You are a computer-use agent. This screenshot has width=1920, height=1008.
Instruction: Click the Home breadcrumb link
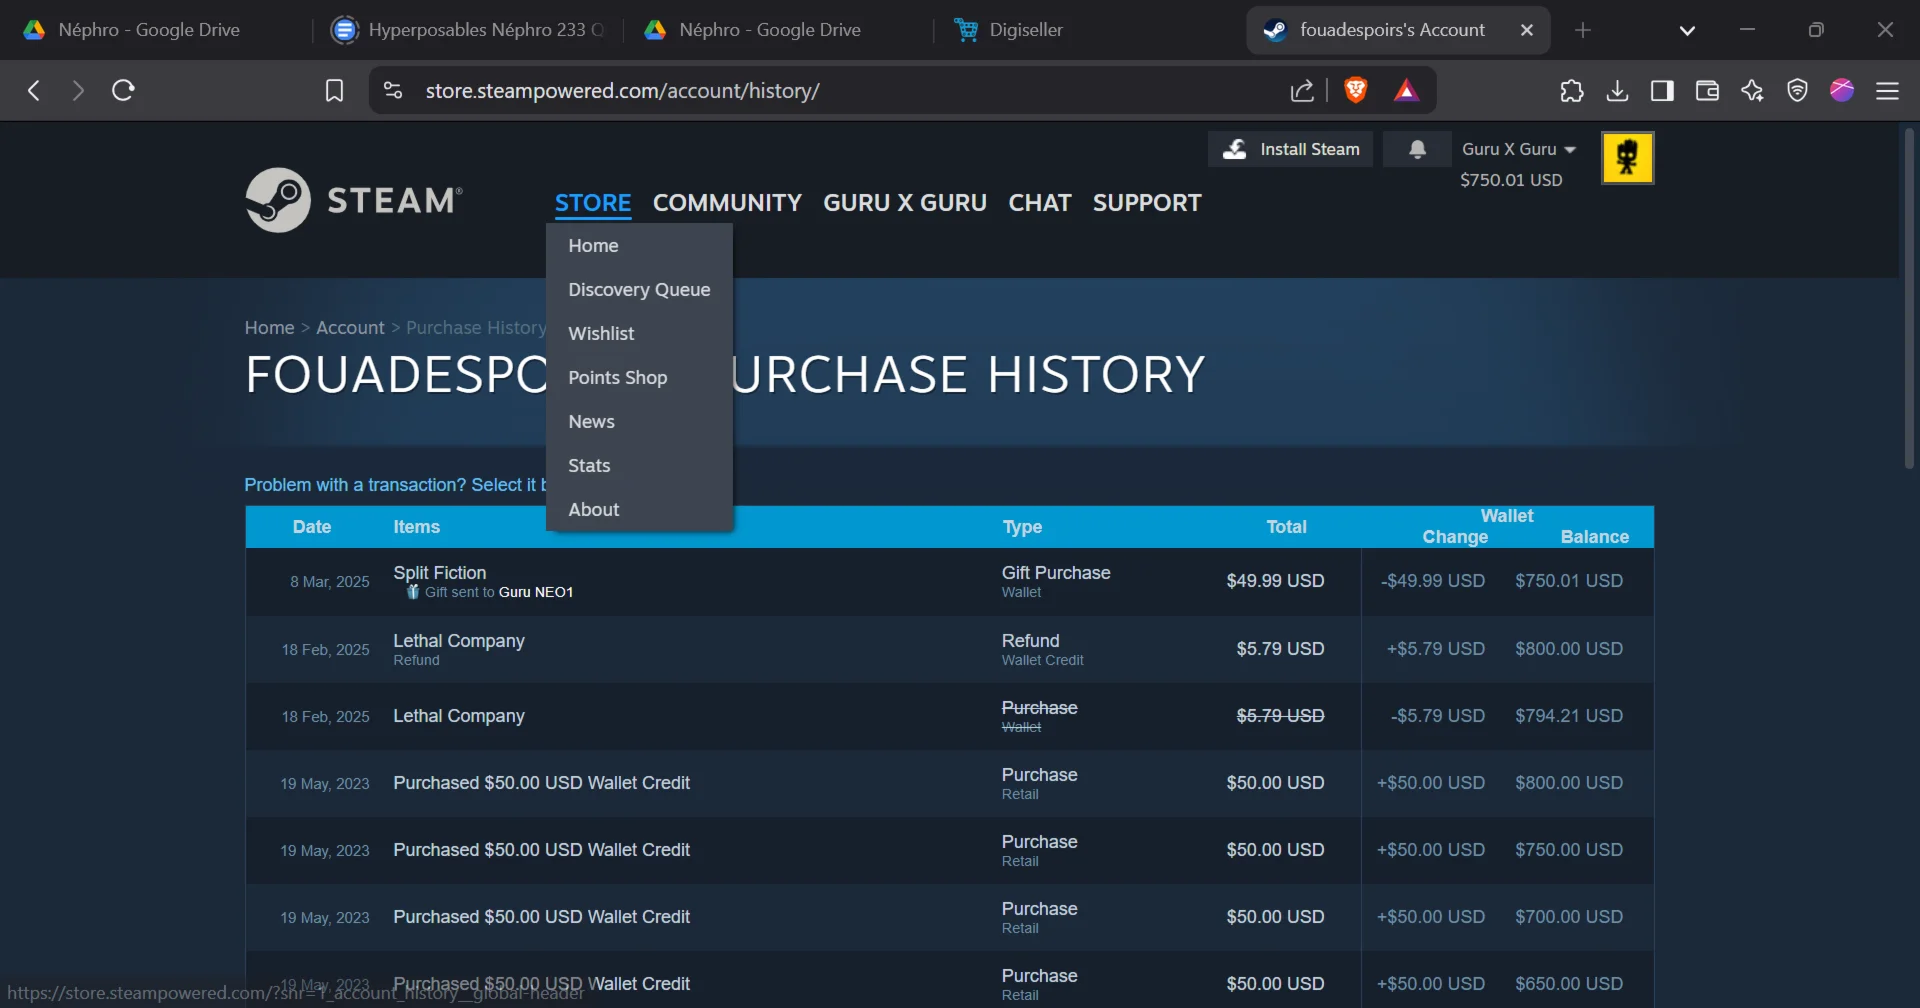click(269, 328)
